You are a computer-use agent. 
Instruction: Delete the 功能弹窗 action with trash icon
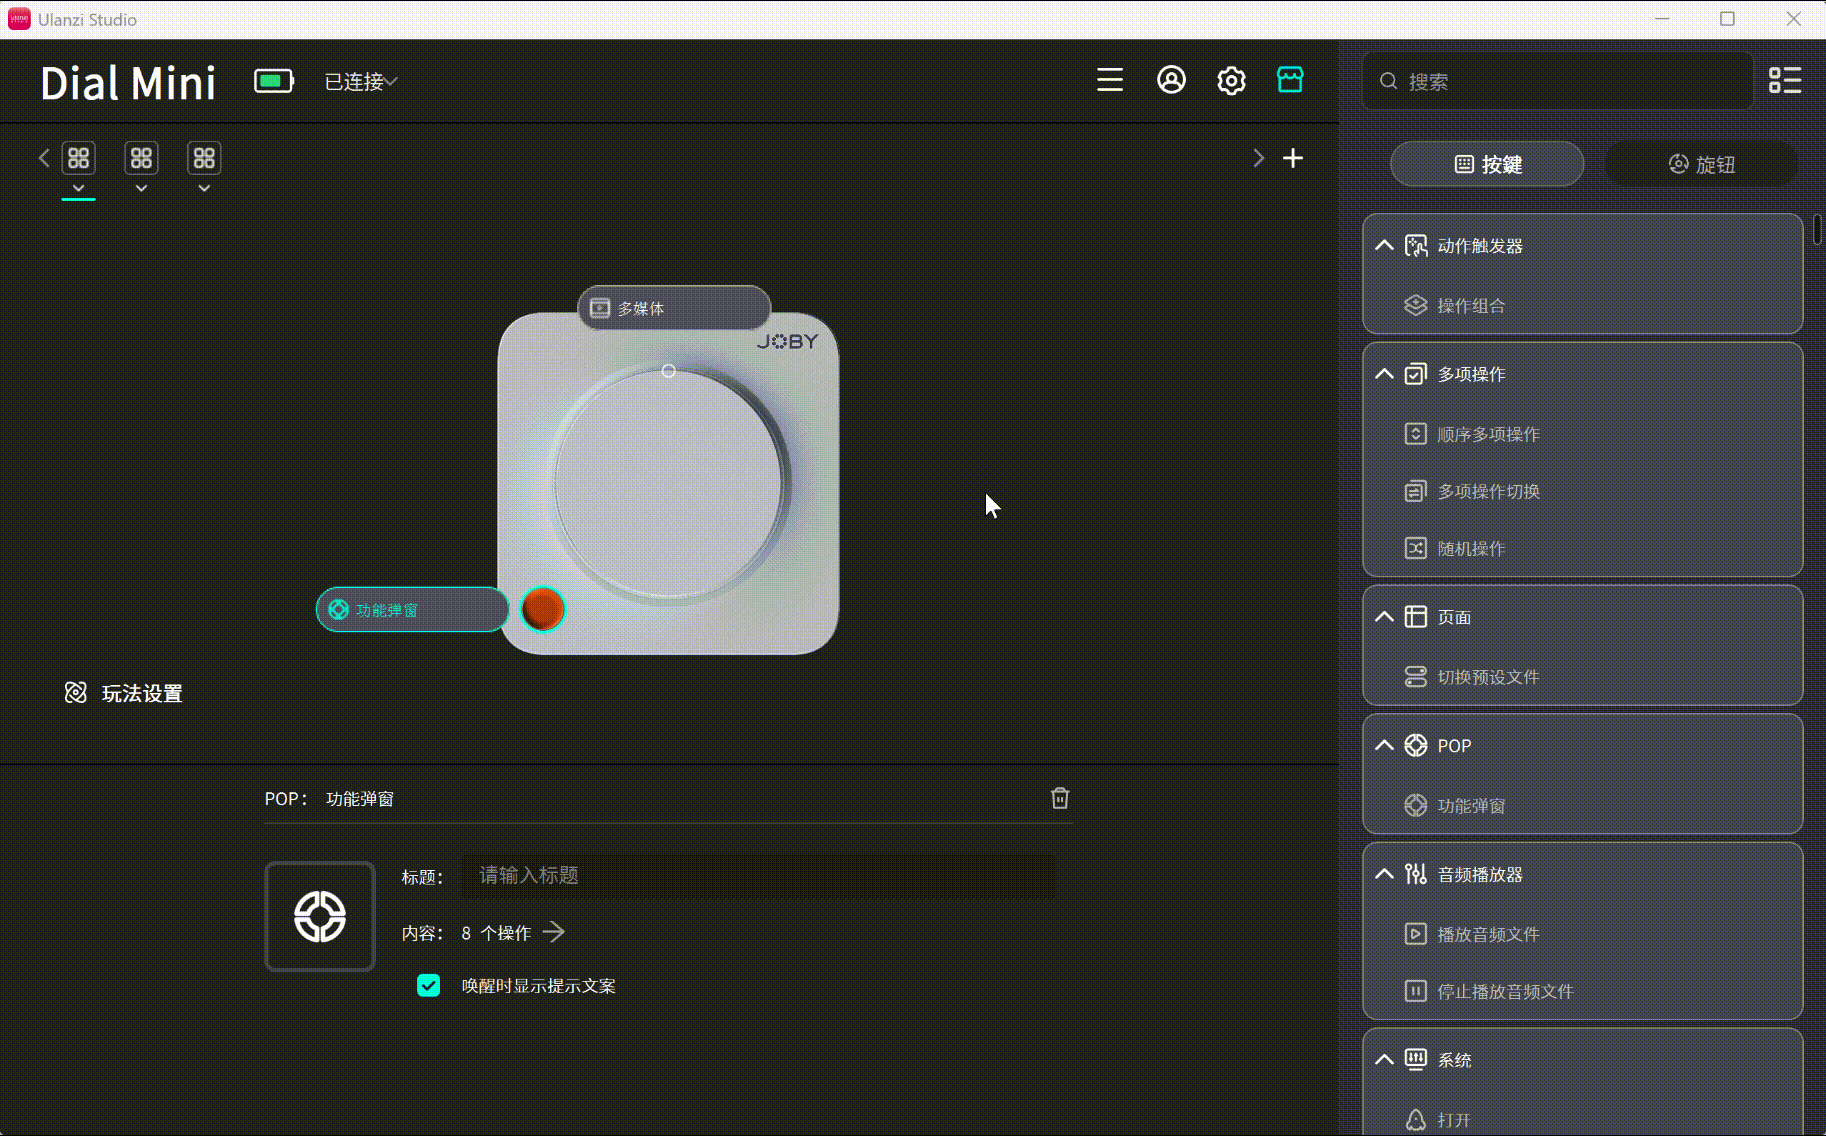[x=1060, y=798]
